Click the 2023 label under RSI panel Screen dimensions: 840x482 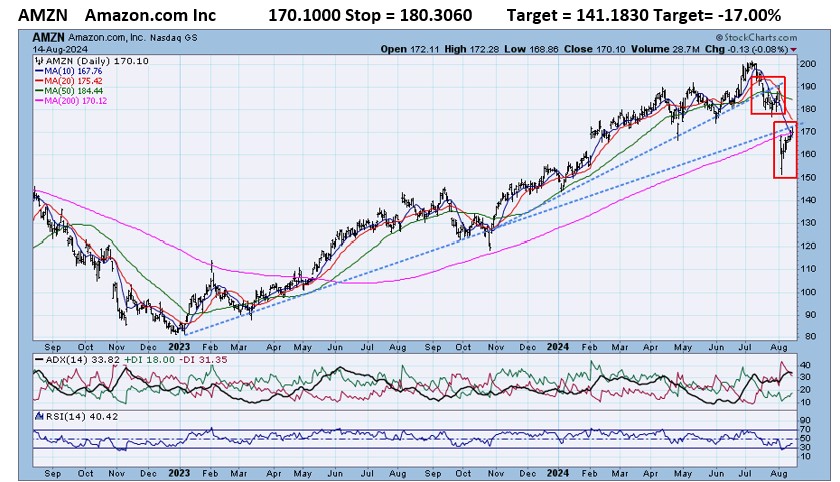coord(179,473)
